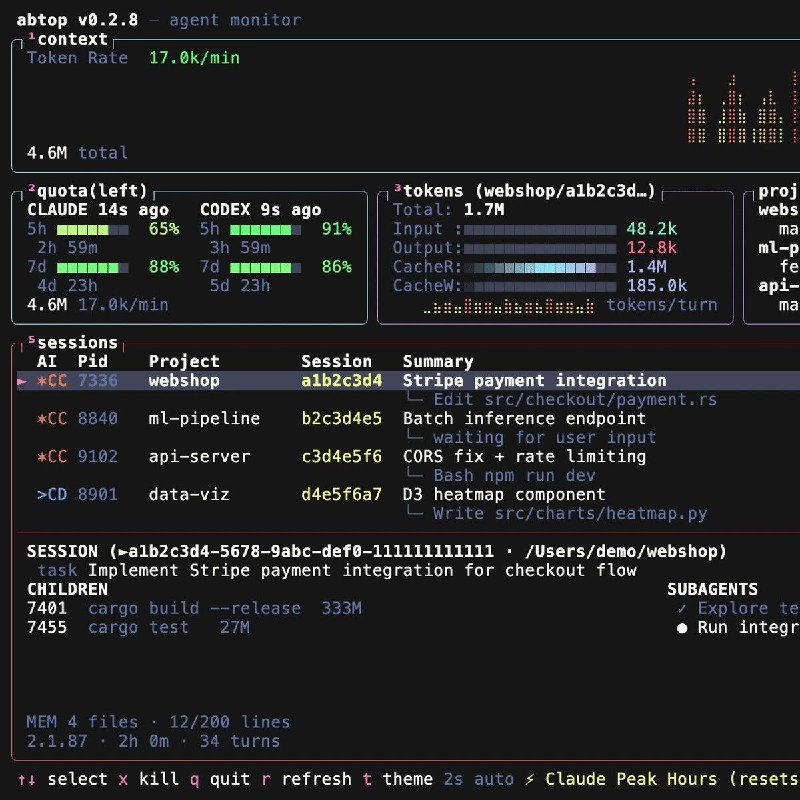800x800 pixels.
Task: Click 'waiting for user input' status line
Action: click(544, 438)
